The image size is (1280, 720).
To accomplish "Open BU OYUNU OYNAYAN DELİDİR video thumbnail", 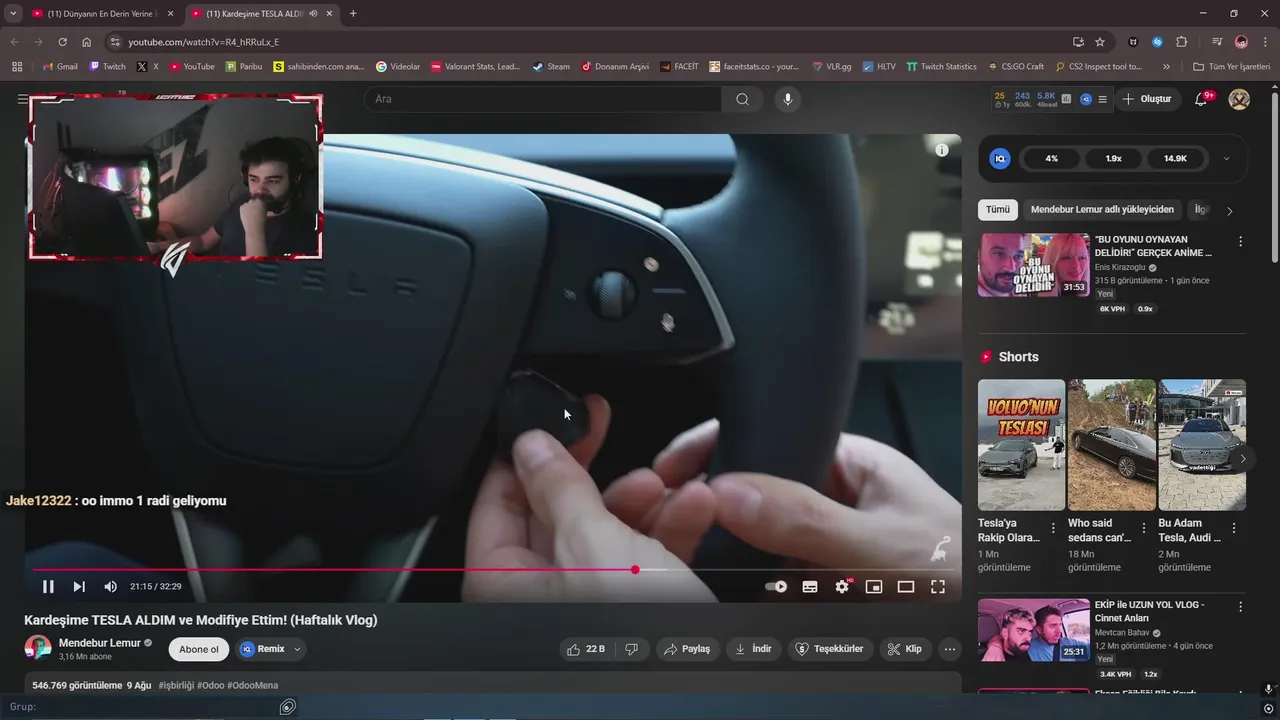I will click(1033, 265).
